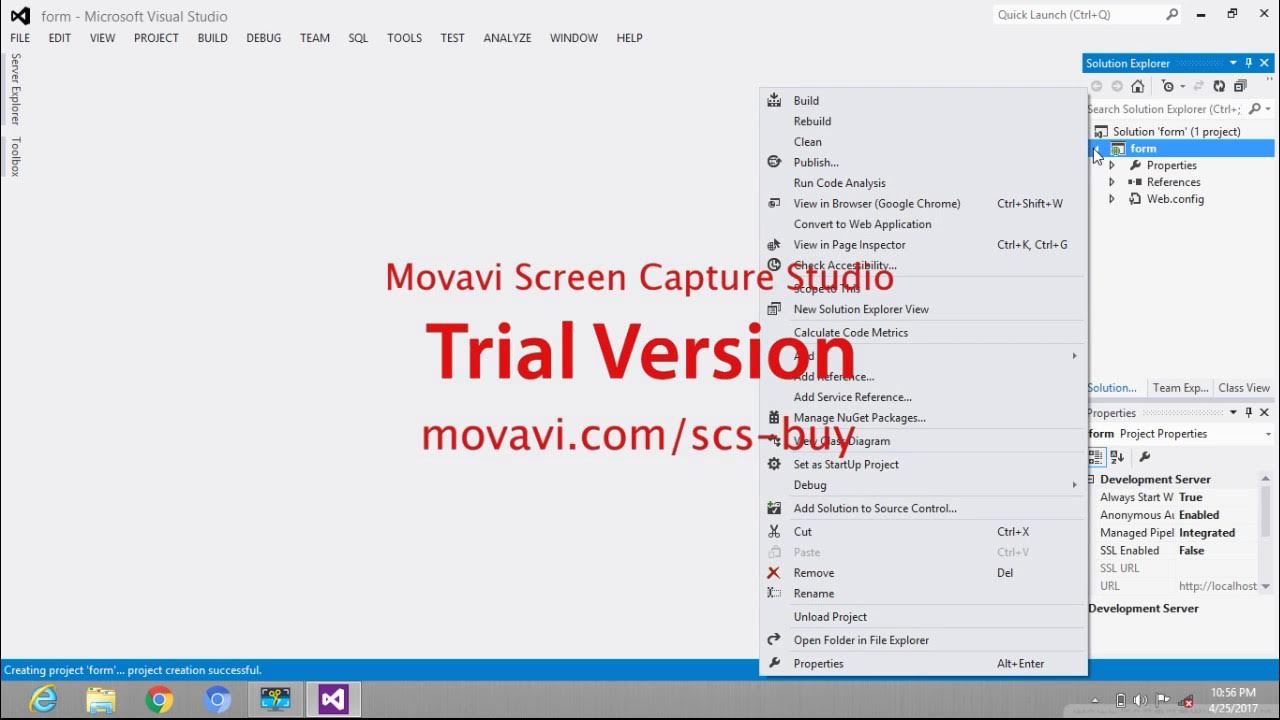1280x720 pixels.
Task: Open the PROJECT menu
Action: click(x=156, y=38)
